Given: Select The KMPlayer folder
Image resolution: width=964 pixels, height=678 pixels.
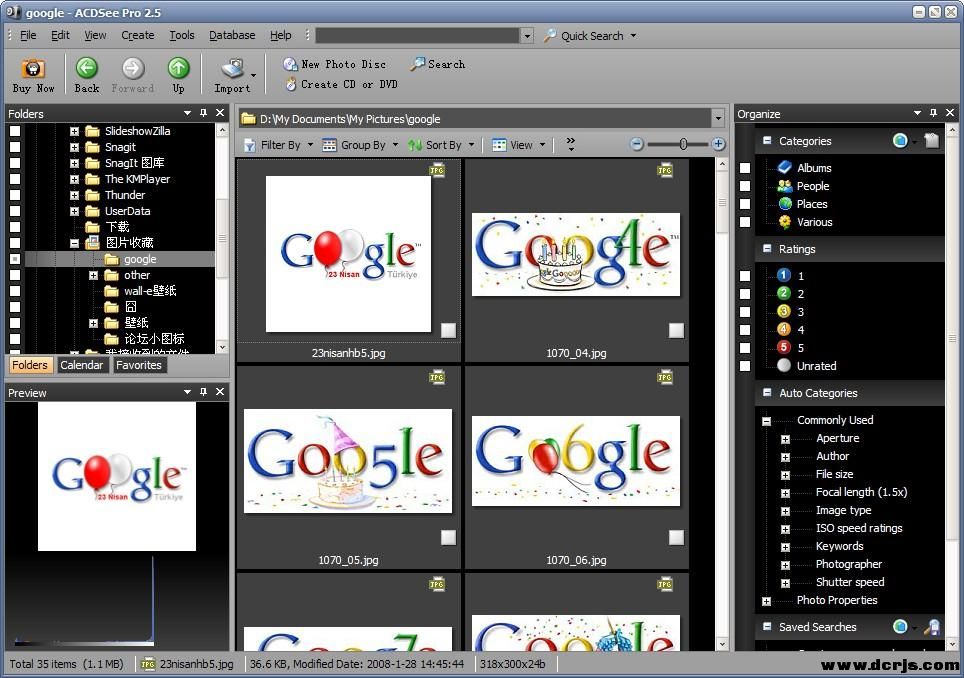Looking at the screenshot, I should click(137, 179).
